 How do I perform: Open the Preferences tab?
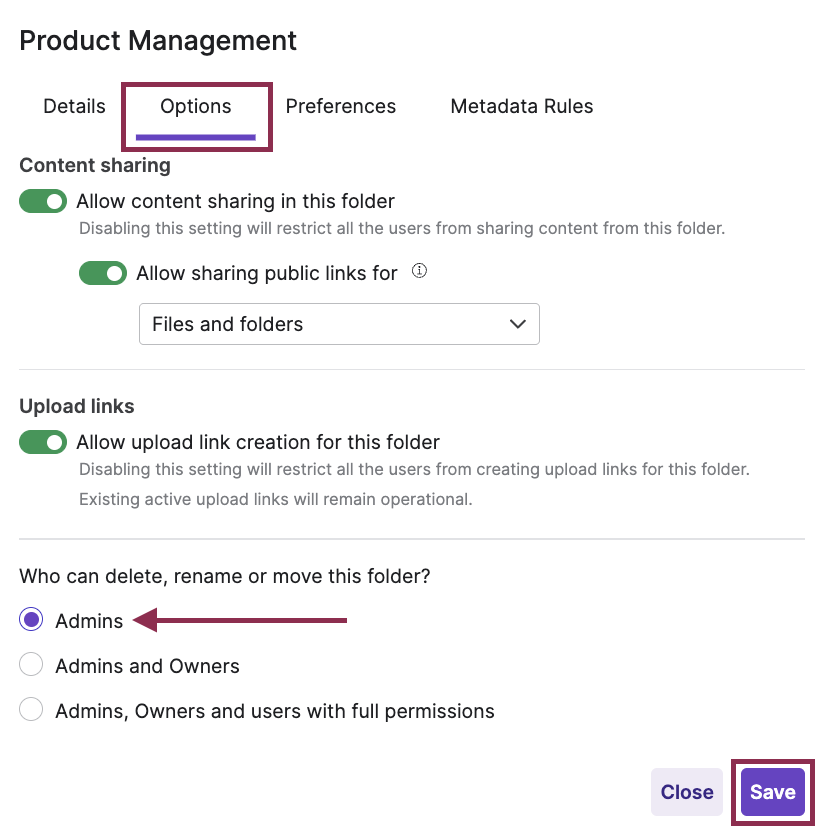click(x=341, y=106)
